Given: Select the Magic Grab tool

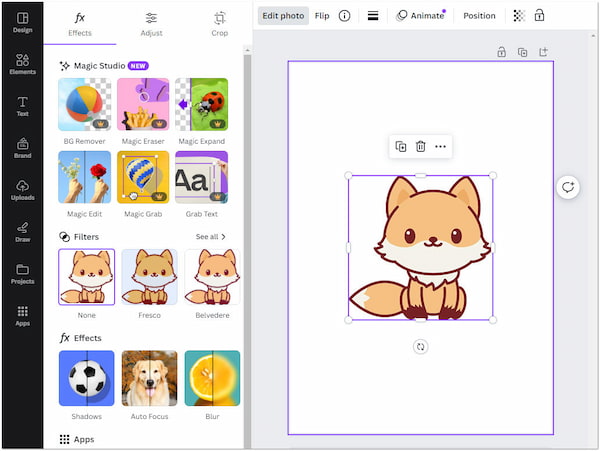Looking at the screenshot, I should pyautogui.click(x=143, y=177).
